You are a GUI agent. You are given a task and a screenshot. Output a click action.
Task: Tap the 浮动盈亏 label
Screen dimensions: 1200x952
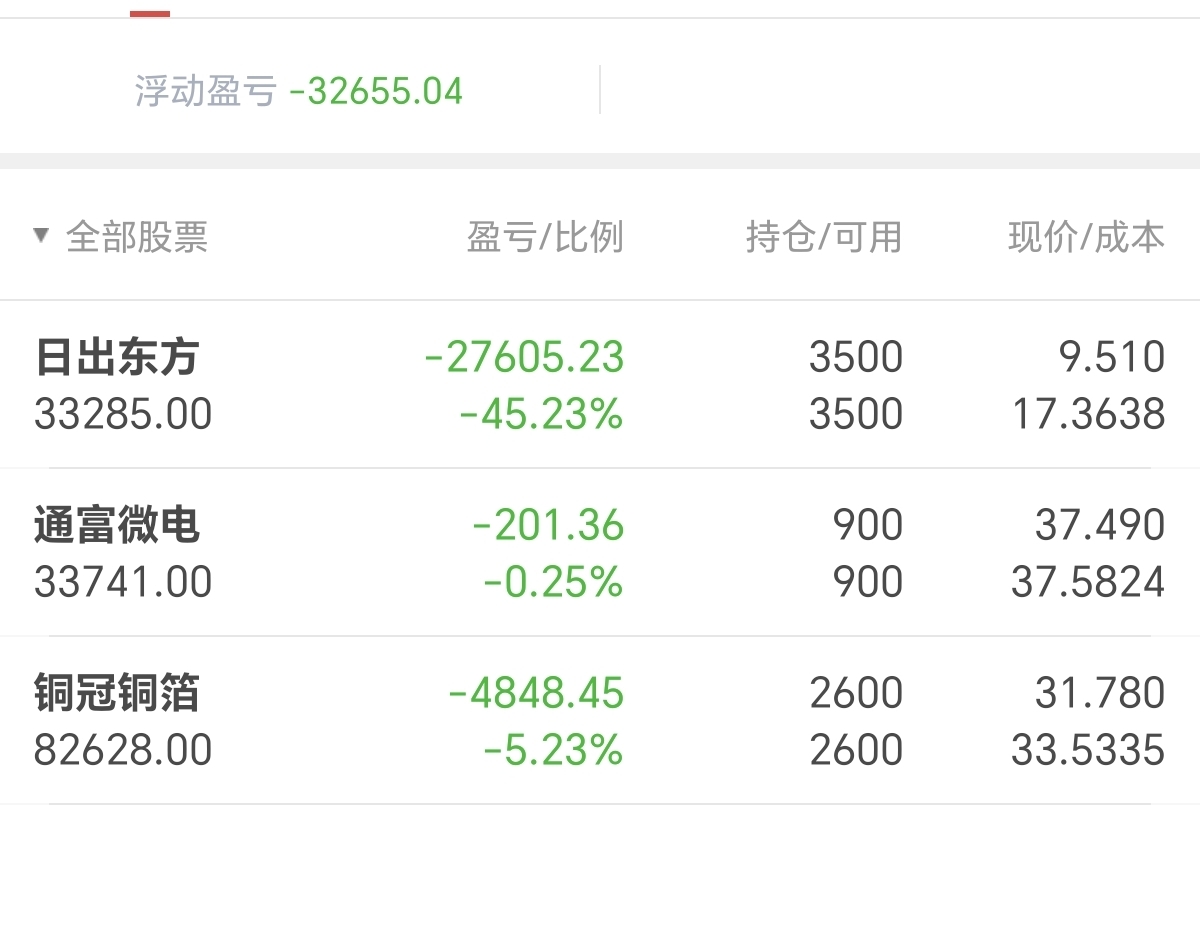pyautogui.click(x=205, y=91)
